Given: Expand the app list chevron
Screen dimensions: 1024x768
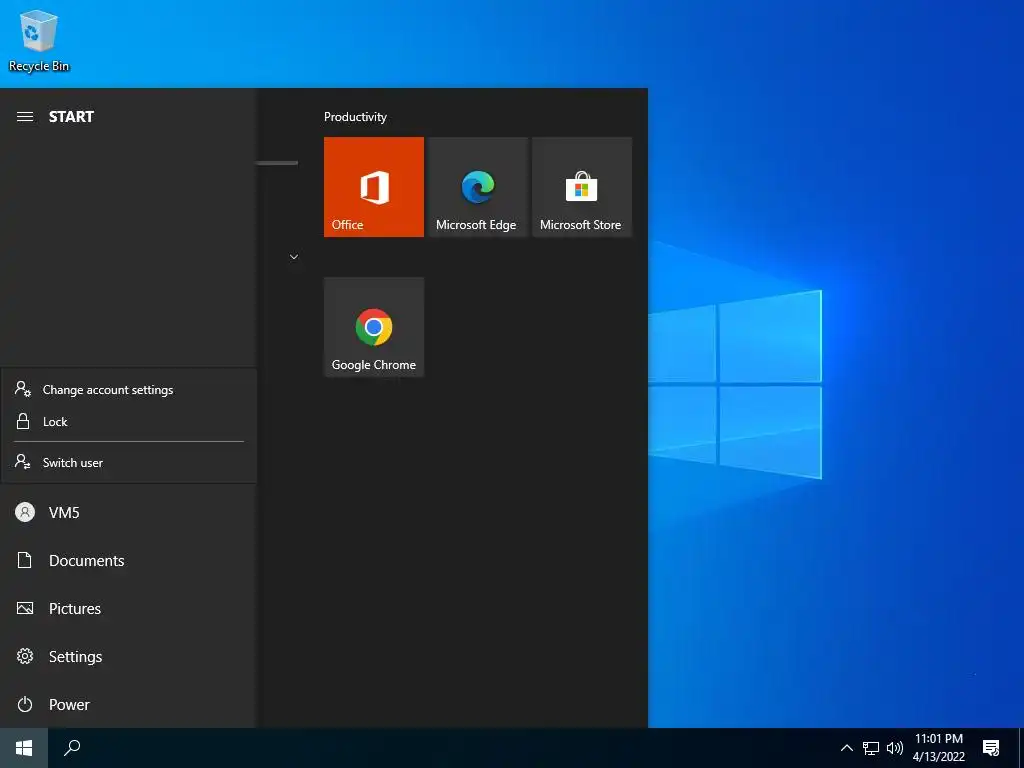Looking at the screenshot, I should pos(294,257).
